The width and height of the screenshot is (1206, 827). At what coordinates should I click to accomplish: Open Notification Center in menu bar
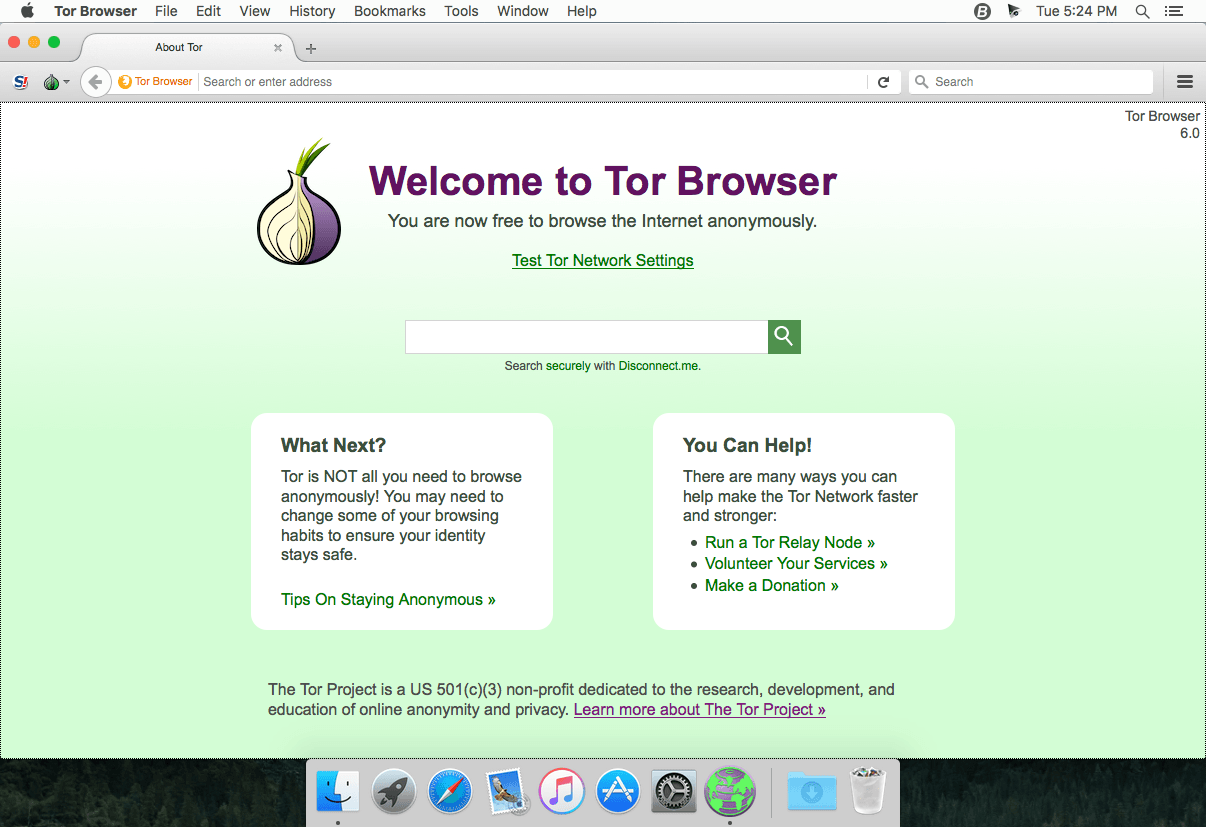point(1174,11)
